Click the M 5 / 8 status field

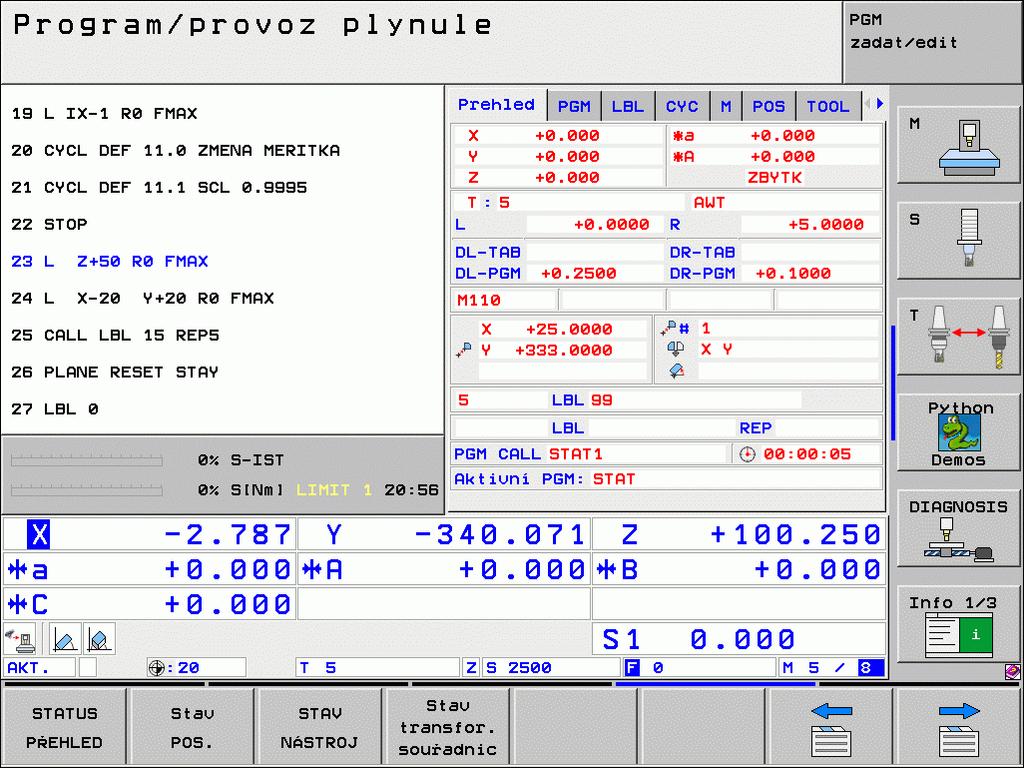click(832, 667)
